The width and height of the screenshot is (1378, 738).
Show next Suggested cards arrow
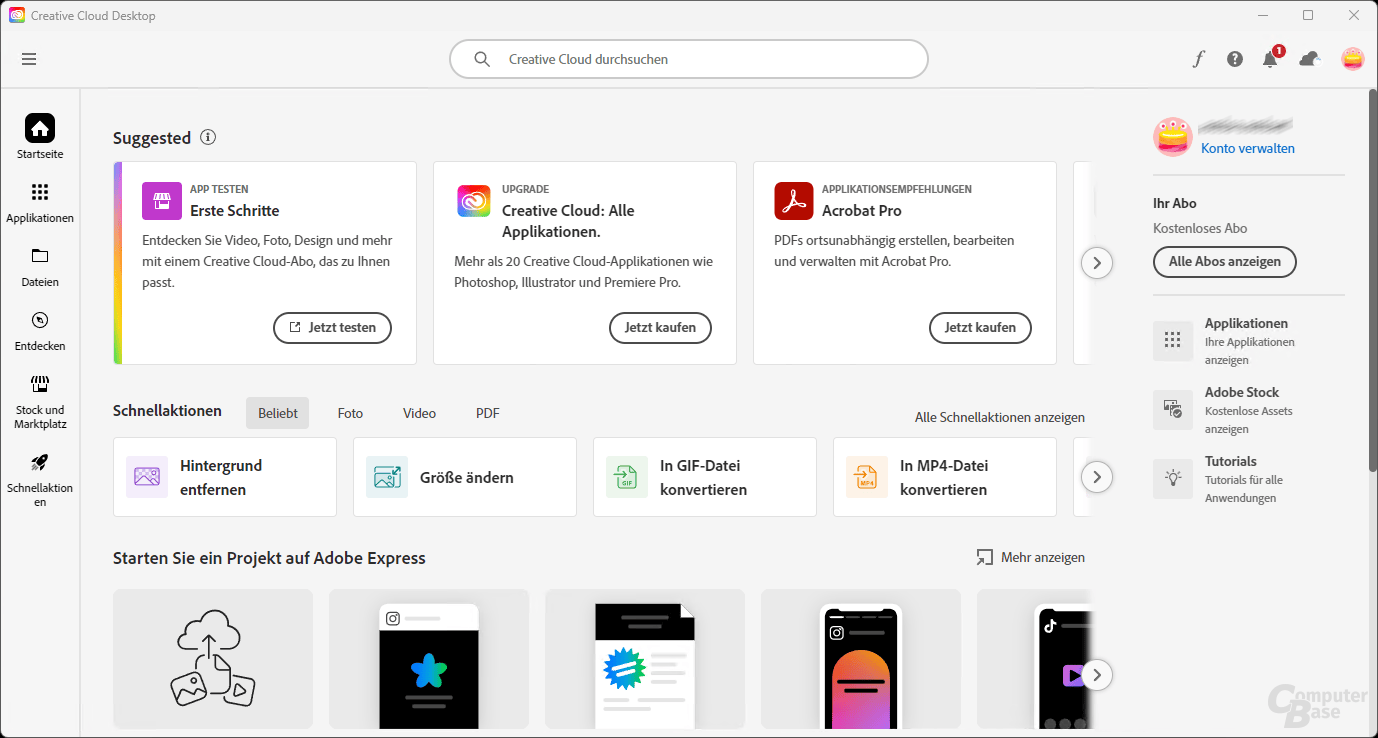(x=1097, y=263)
